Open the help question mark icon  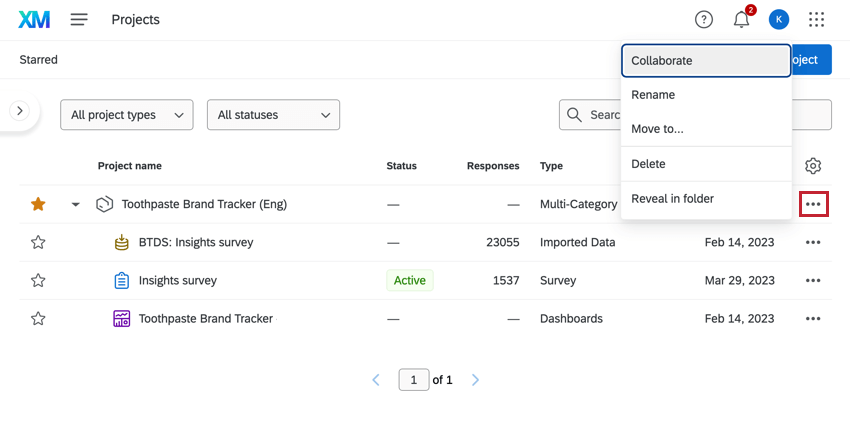click(704, 20)
